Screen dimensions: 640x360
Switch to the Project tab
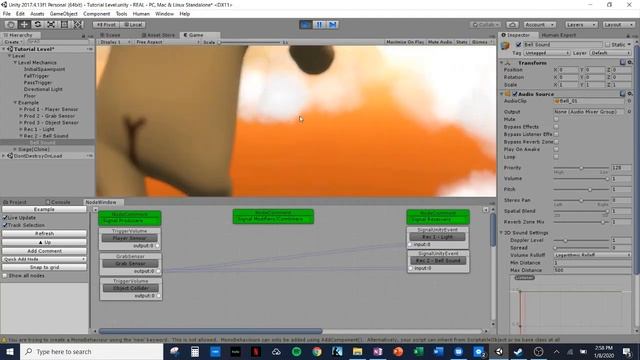(15, 202)
